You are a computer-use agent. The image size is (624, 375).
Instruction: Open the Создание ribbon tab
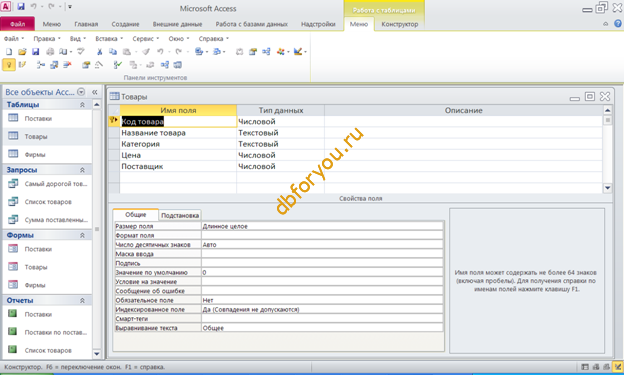125,24
